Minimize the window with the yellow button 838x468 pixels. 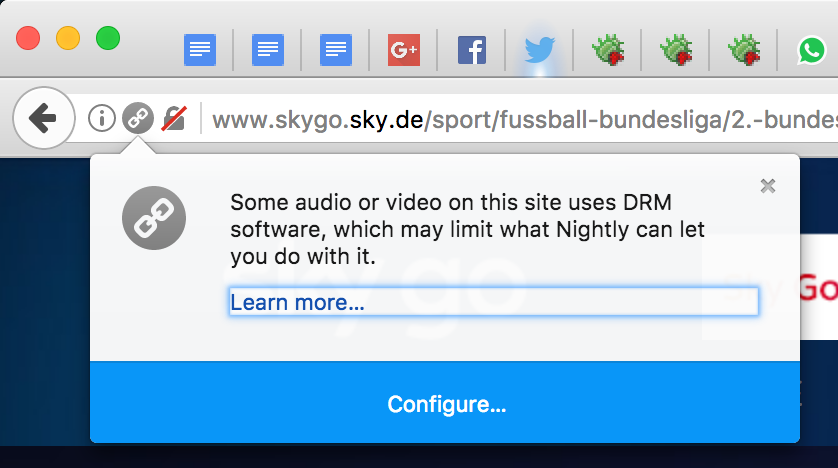(x=68, y=39)
